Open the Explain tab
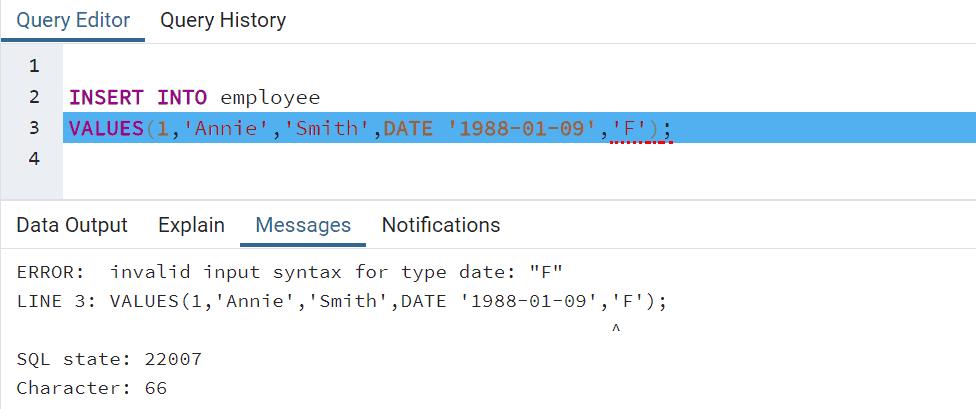Screen dimensions: 976x409 click(191, 225)
